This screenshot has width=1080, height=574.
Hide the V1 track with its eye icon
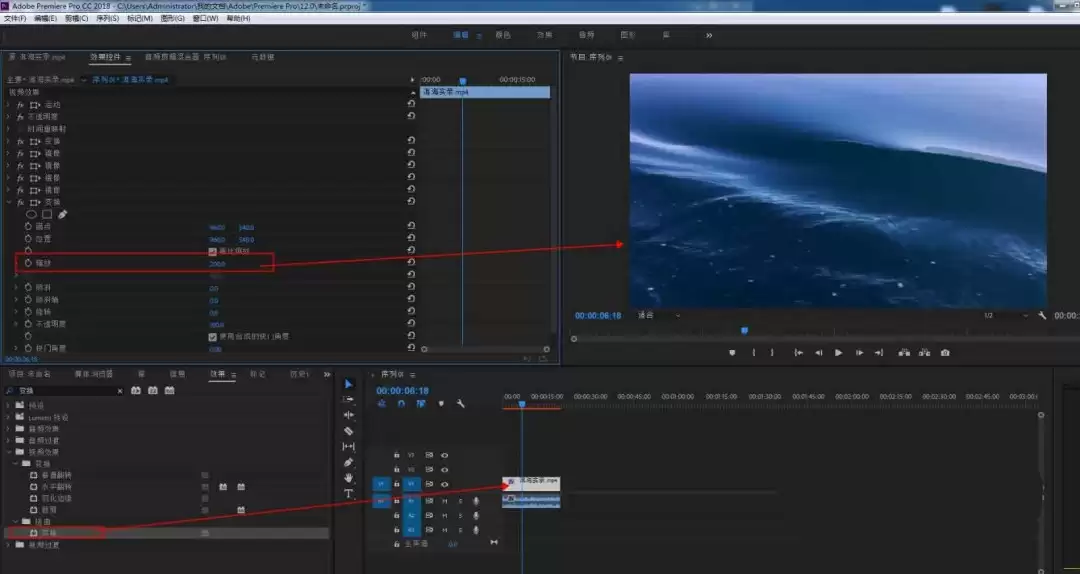tap(444, 484)
